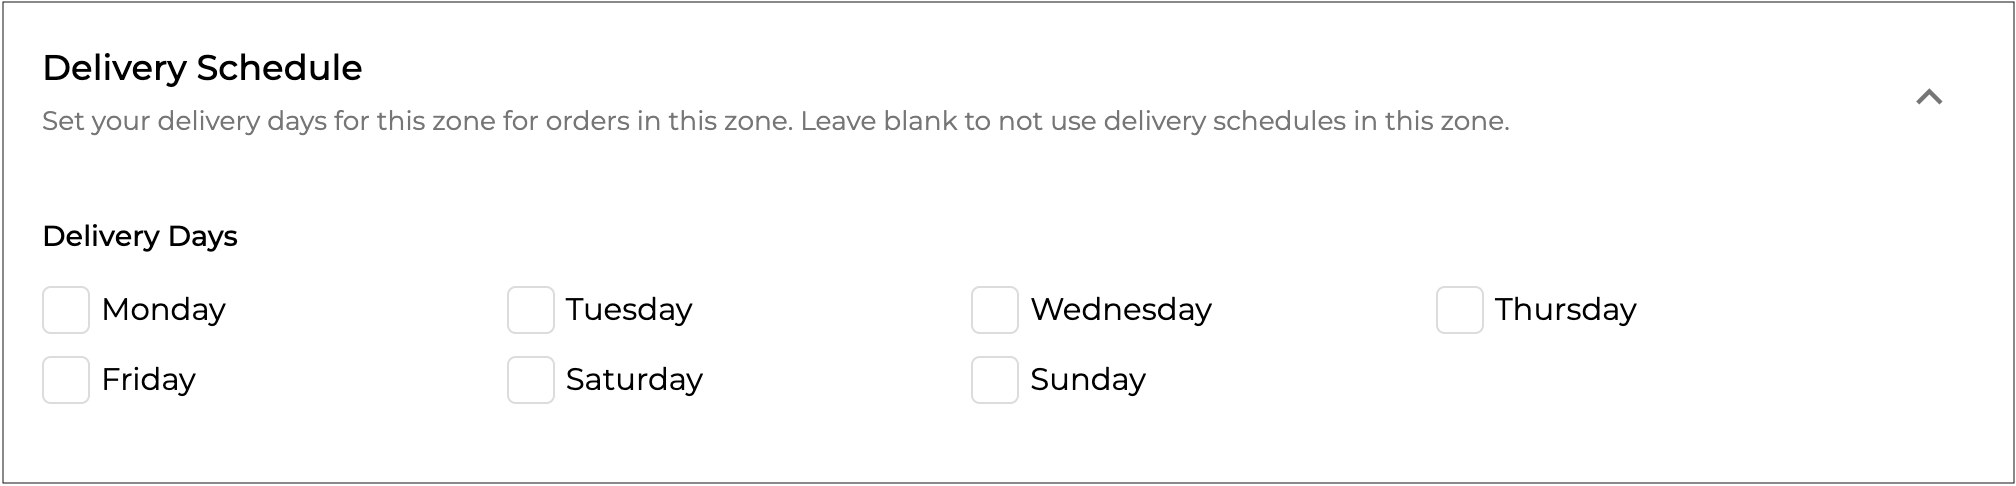2016x486 pixels.
Task: Enable the Monday delivery checkbox
Action: coord(66,310)
